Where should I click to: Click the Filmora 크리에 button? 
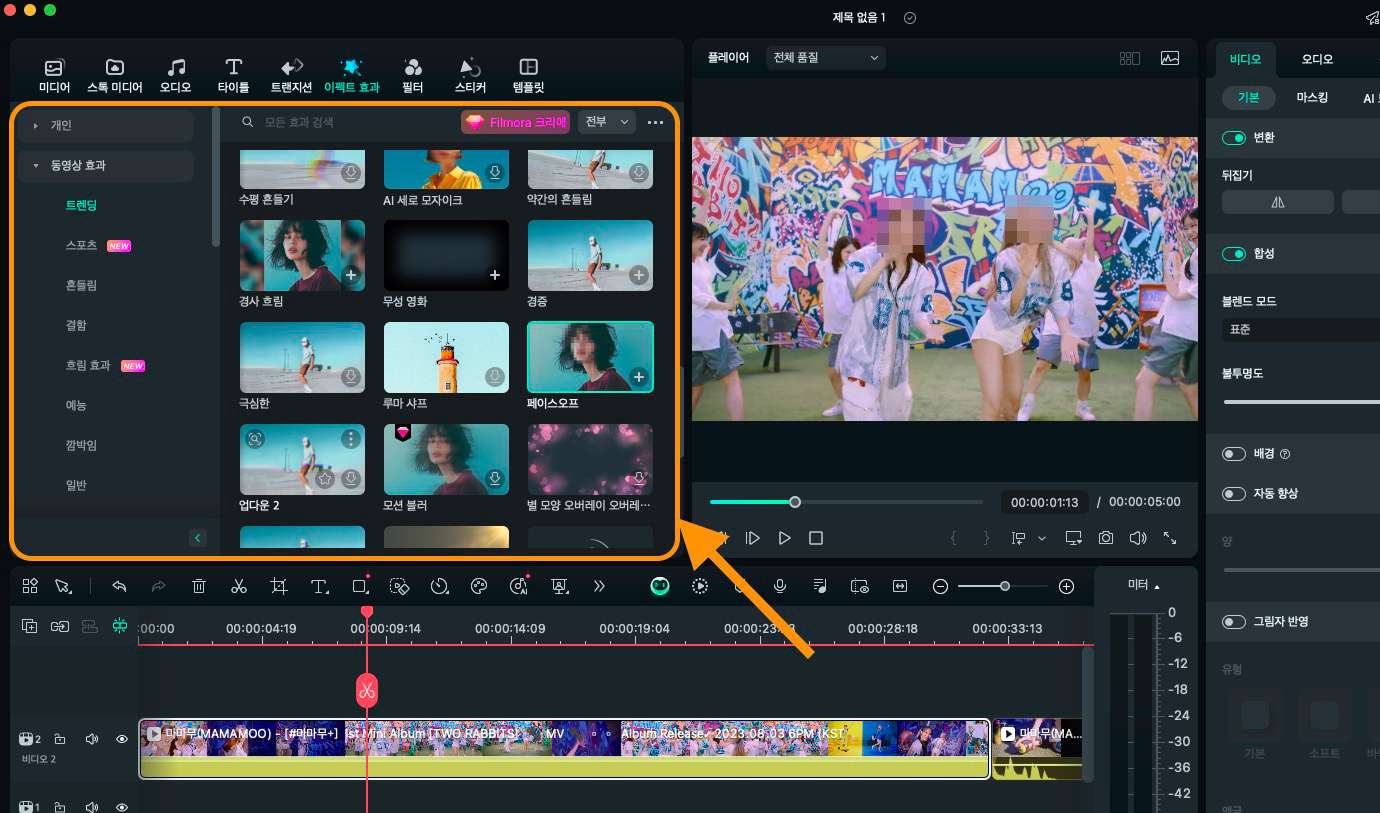pos(515,122)
